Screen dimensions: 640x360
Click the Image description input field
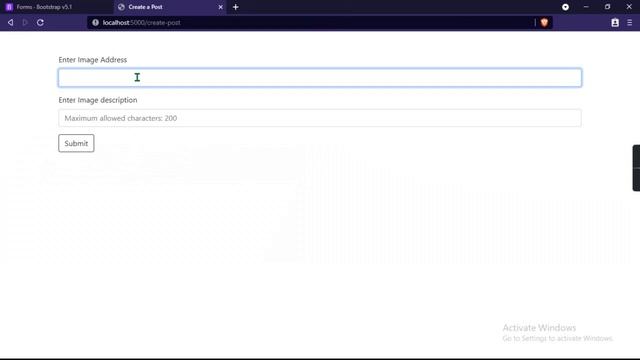320,118
